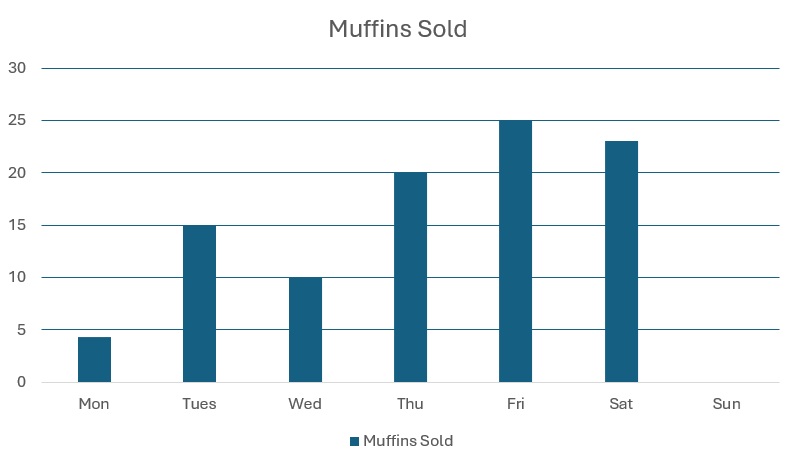
Task: Click the Wednesday bar
Action: [305, 330]
